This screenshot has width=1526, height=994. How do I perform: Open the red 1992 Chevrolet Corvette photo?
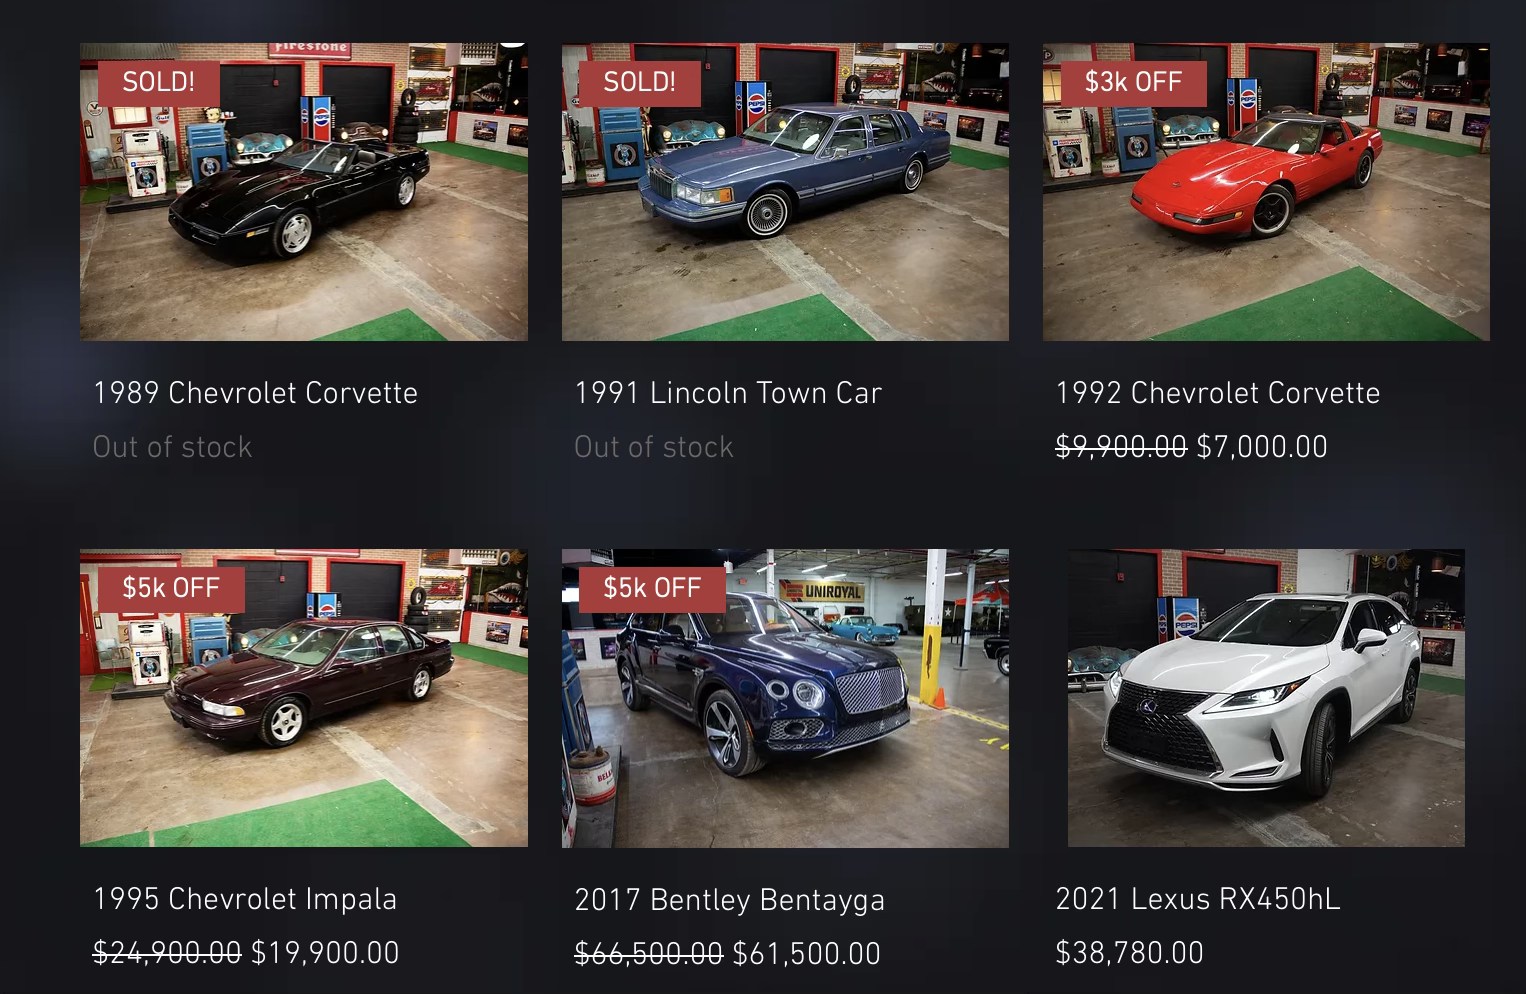click(x=1266, y=191)
